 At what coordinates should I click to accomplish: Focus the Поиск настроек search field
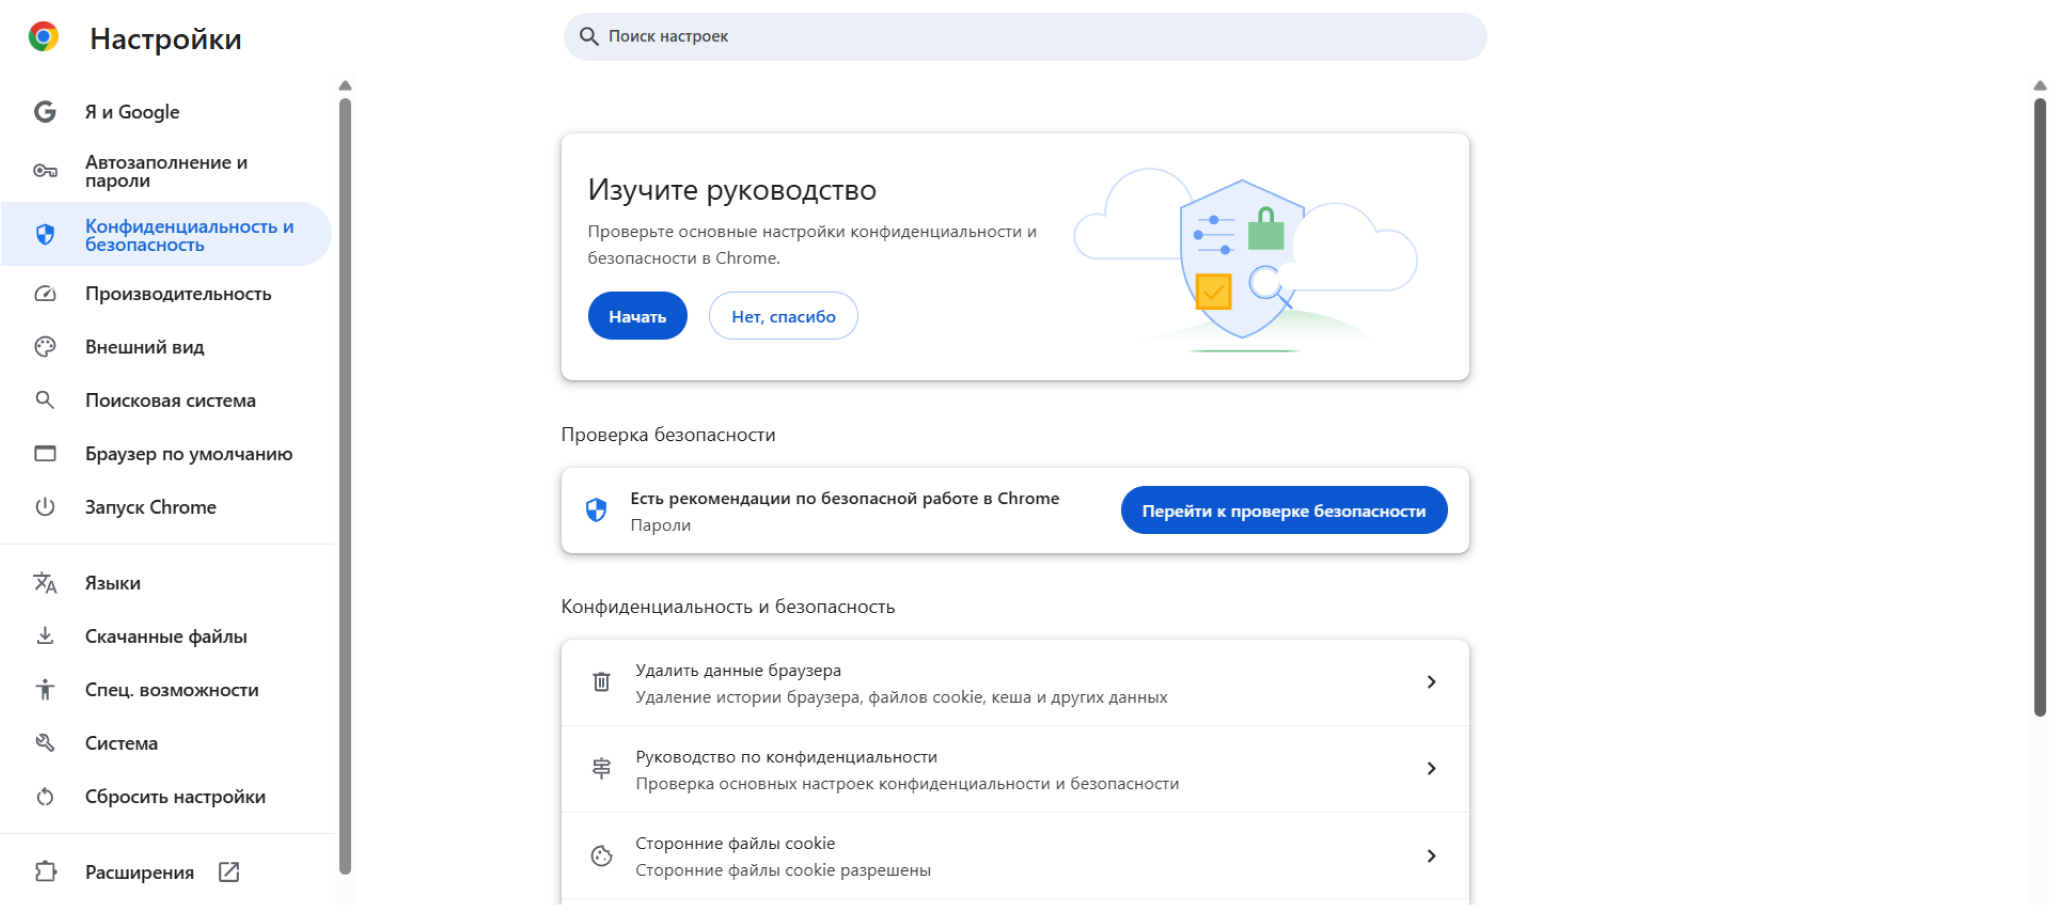pos(1024,37)
